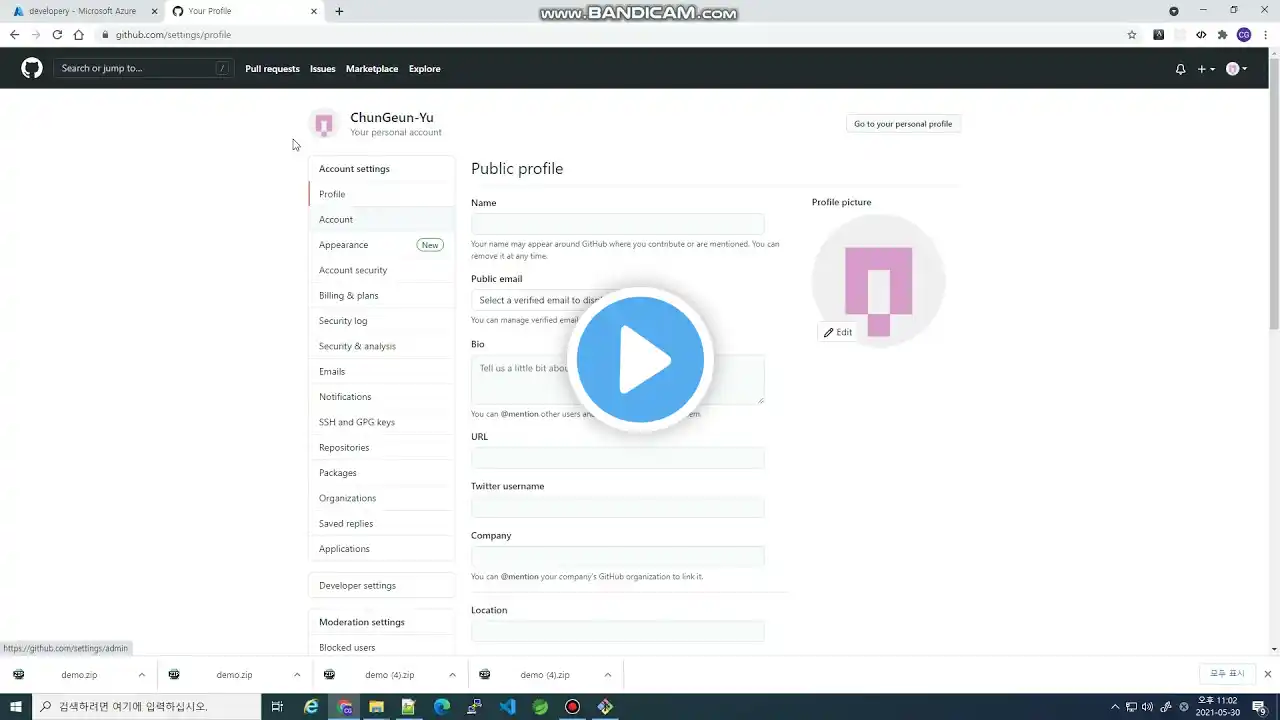Expand options for the second demo.zip download
Image resolution: width=1280 pixels, height=720 pixels.
(x=297, y=675)
